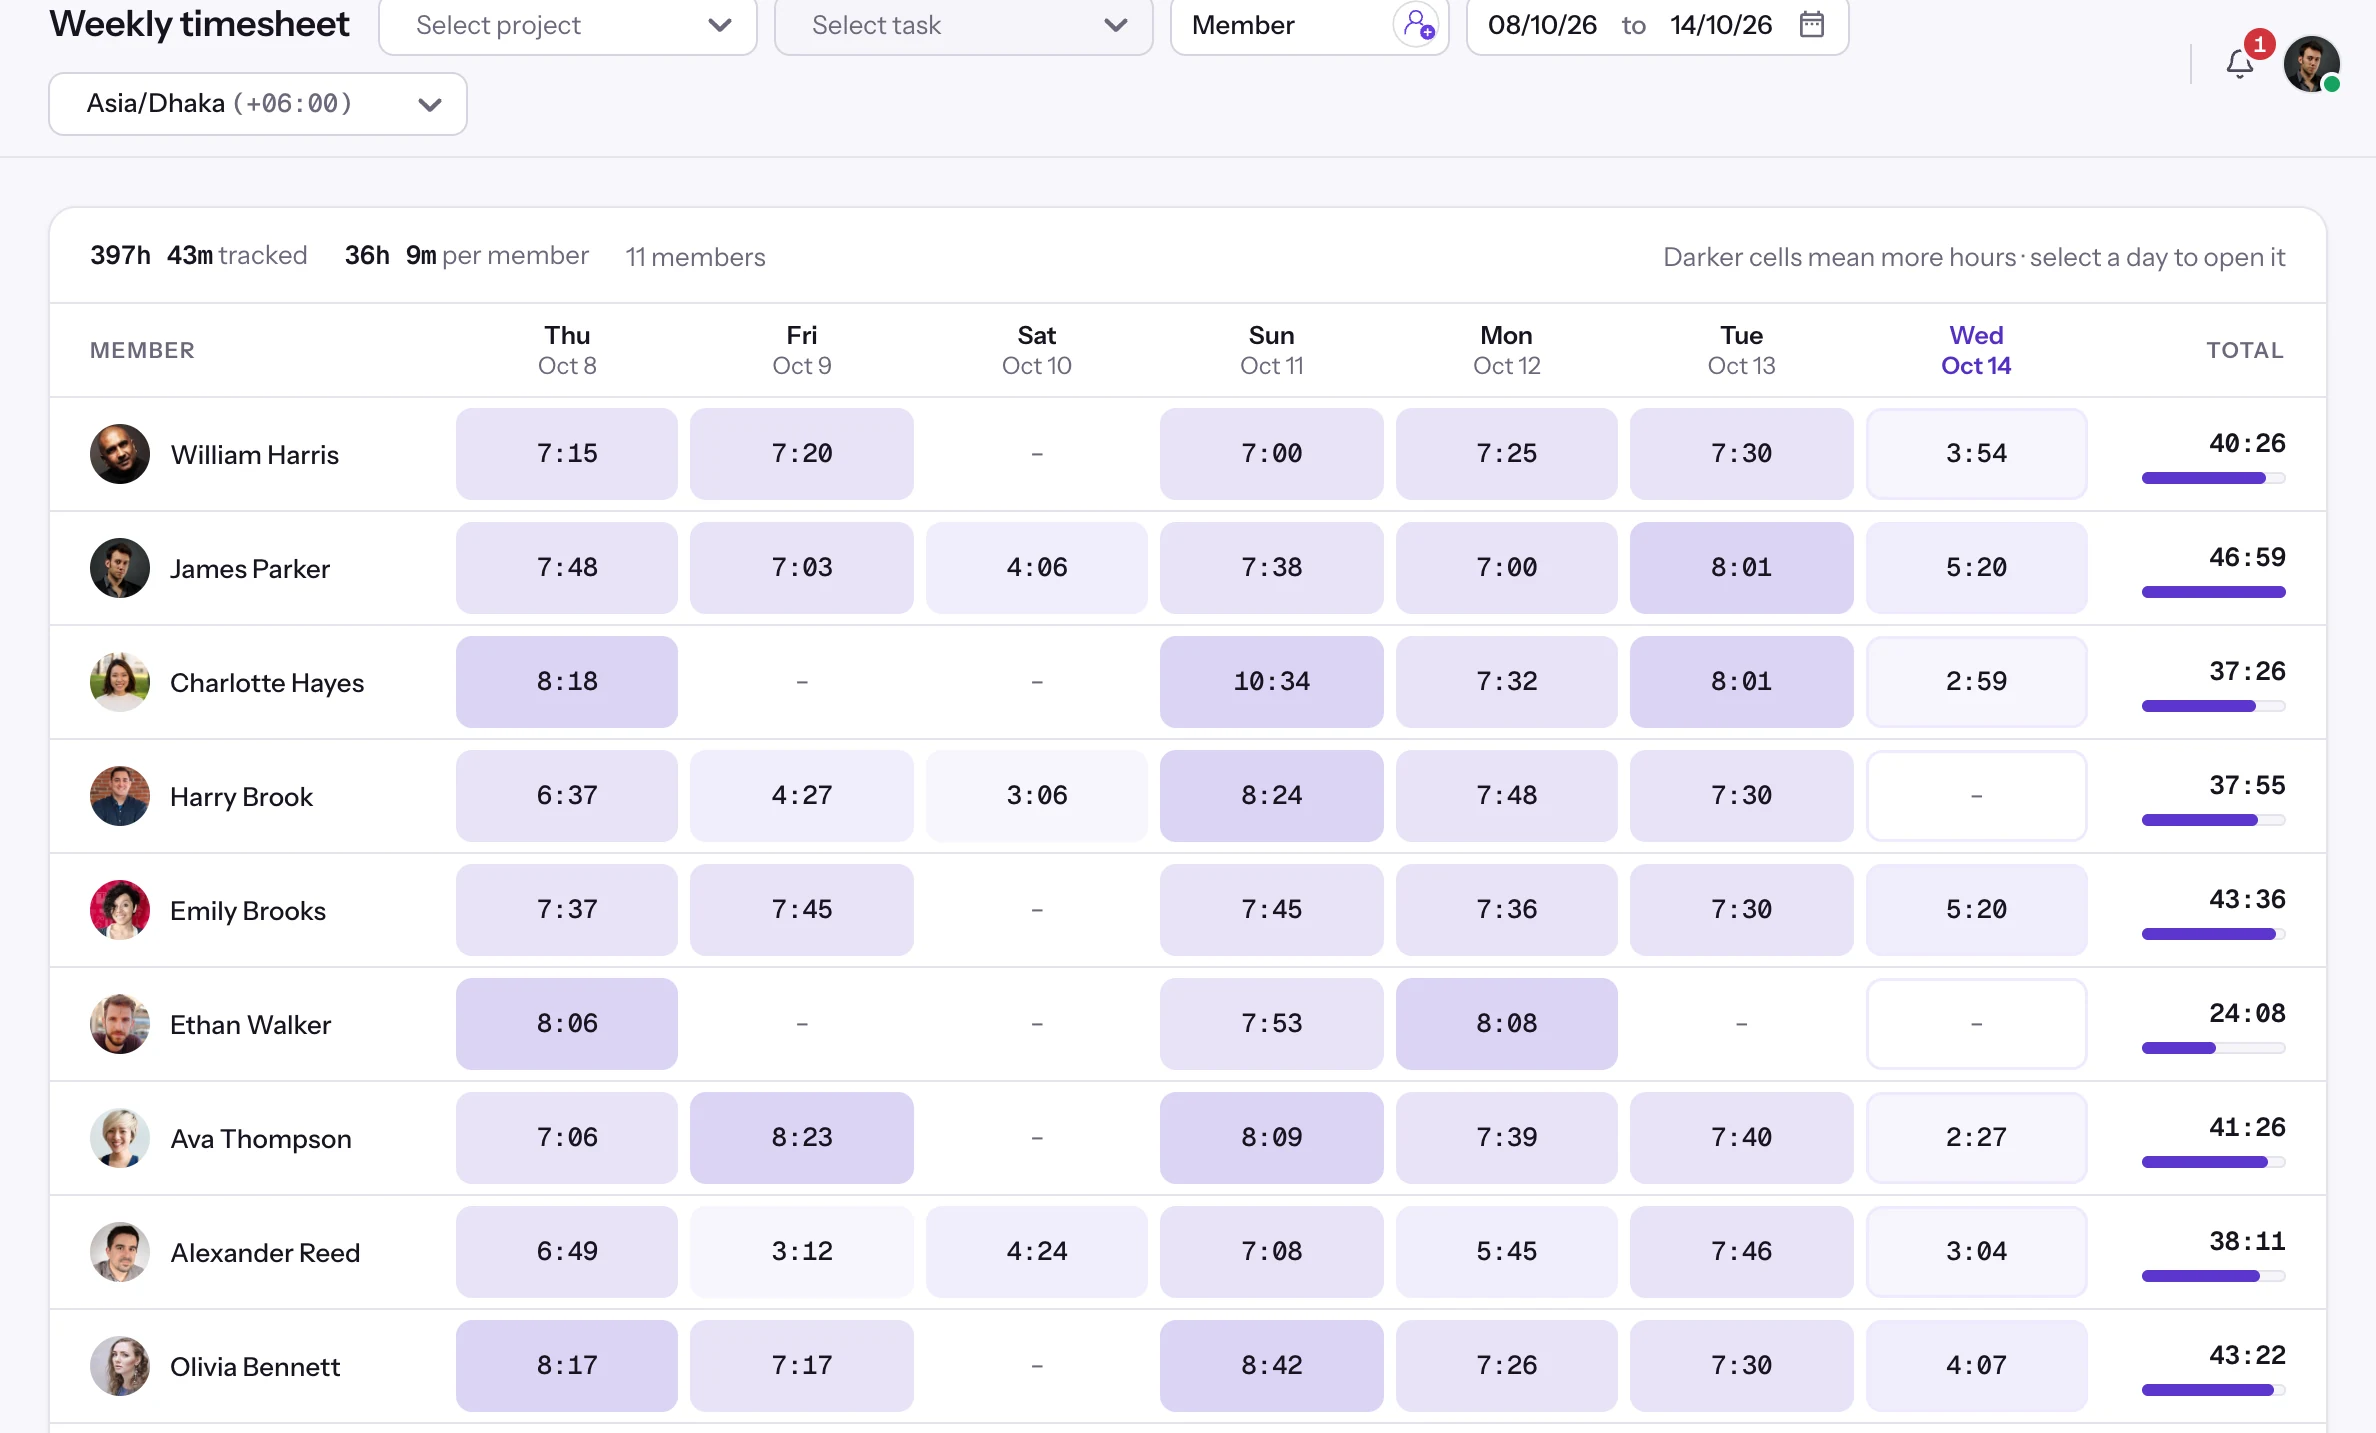Select the Fri Oct 9 column header
The image size is (2376, 1433).
point(802,350)
